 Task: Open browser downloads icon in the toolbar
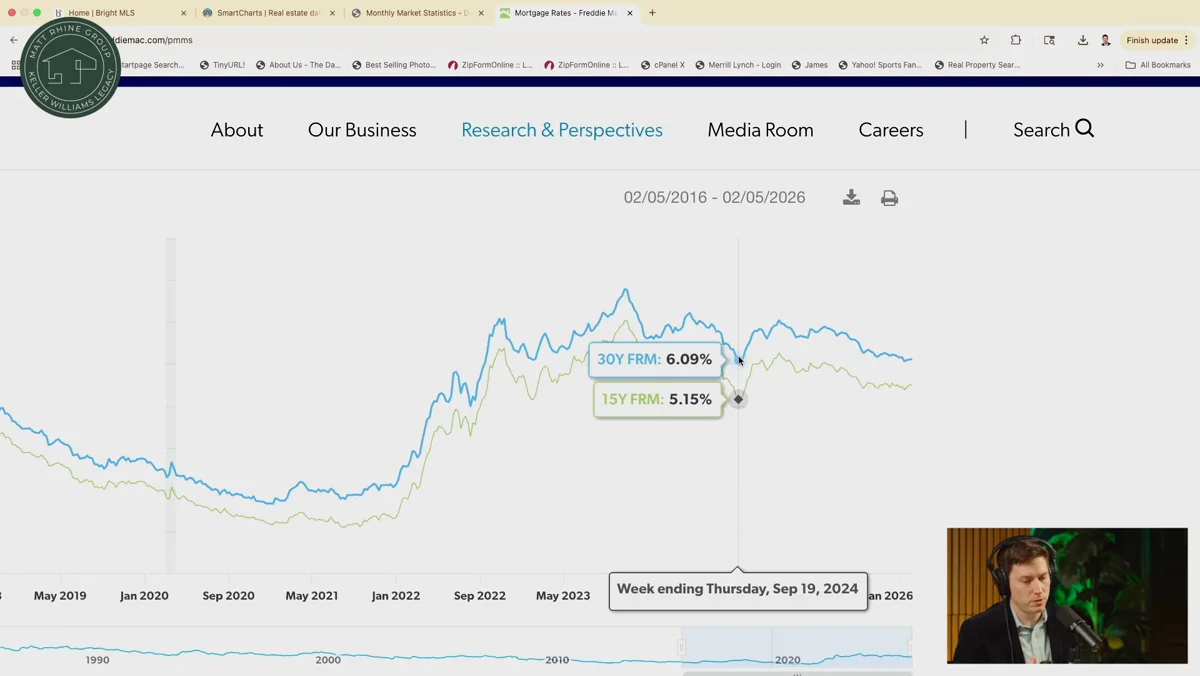coord(1082,40)
